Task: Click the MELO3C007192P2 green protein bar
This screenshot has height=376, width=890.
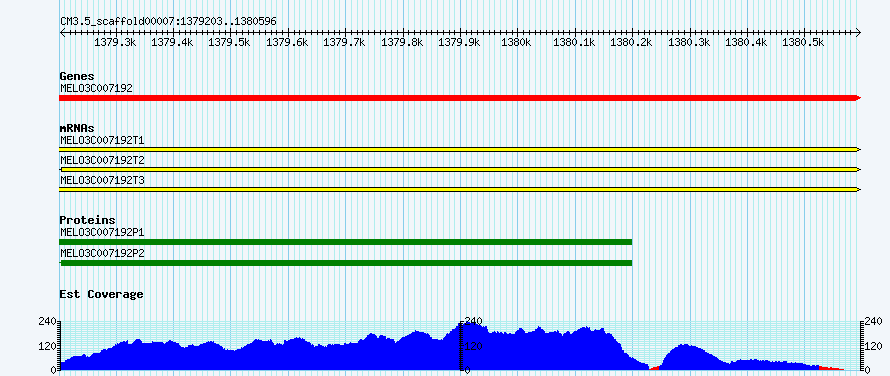Action: tap(346, 262)
